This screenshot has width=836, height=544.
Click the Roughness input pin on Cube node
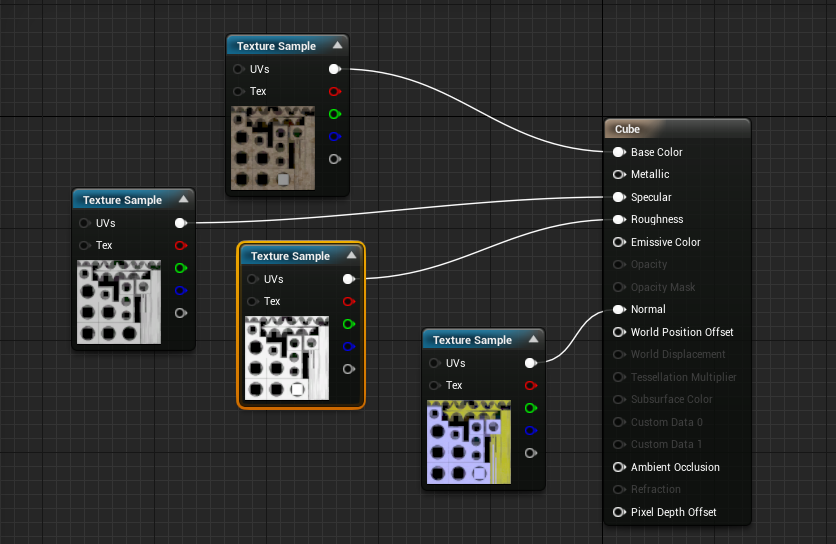click(618, 220)
